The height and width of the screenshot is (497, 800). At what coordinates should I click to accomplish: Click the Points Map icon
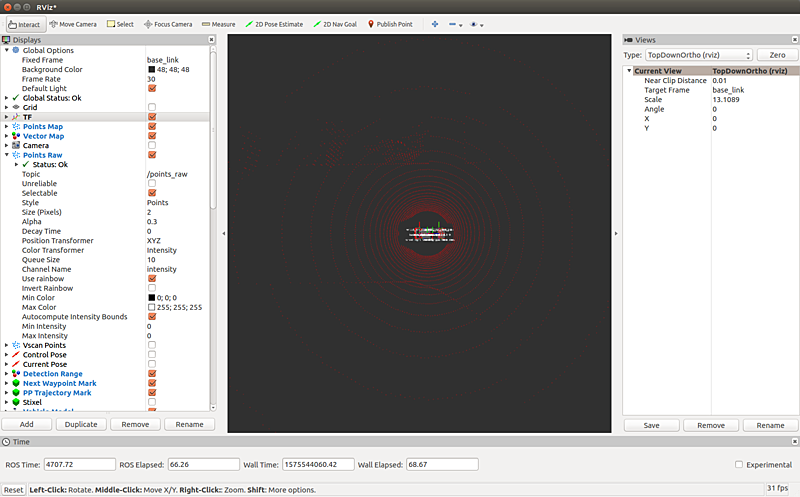click(x=16, y=127)
